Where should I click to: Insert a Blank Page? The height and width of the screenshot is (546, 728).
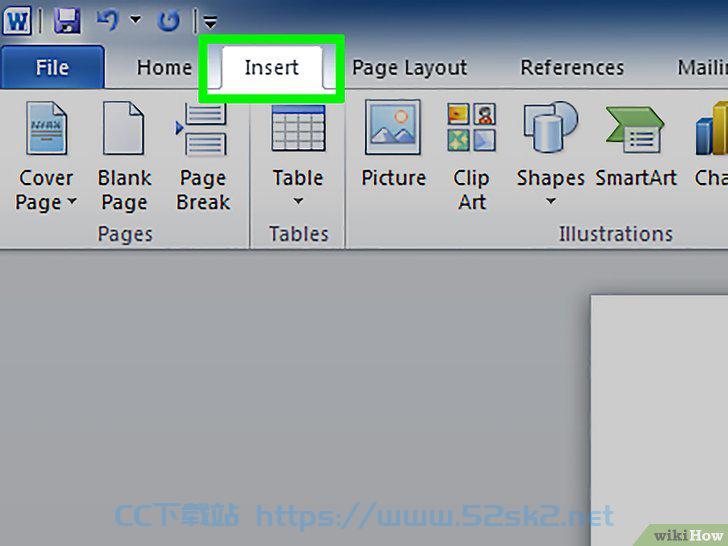coord(124,156)
